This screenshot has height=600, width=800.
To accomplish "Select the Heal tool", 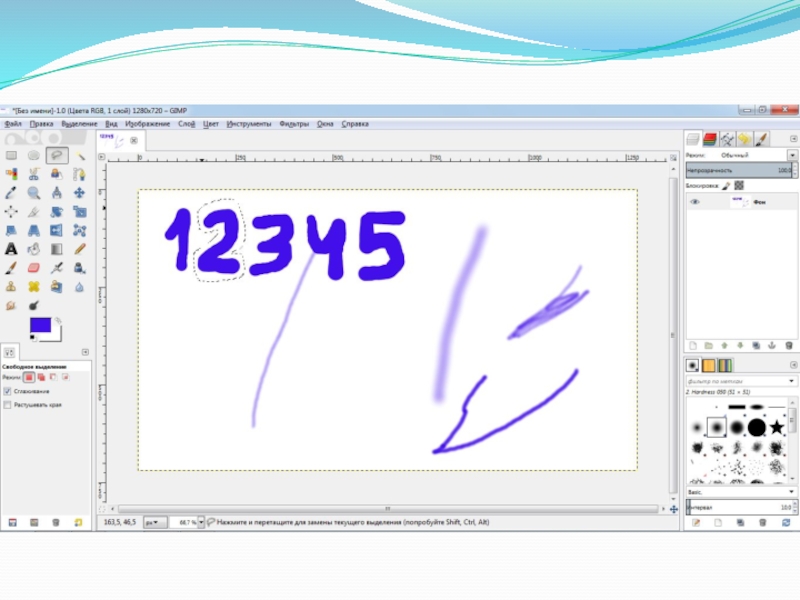I will (34, 287).
